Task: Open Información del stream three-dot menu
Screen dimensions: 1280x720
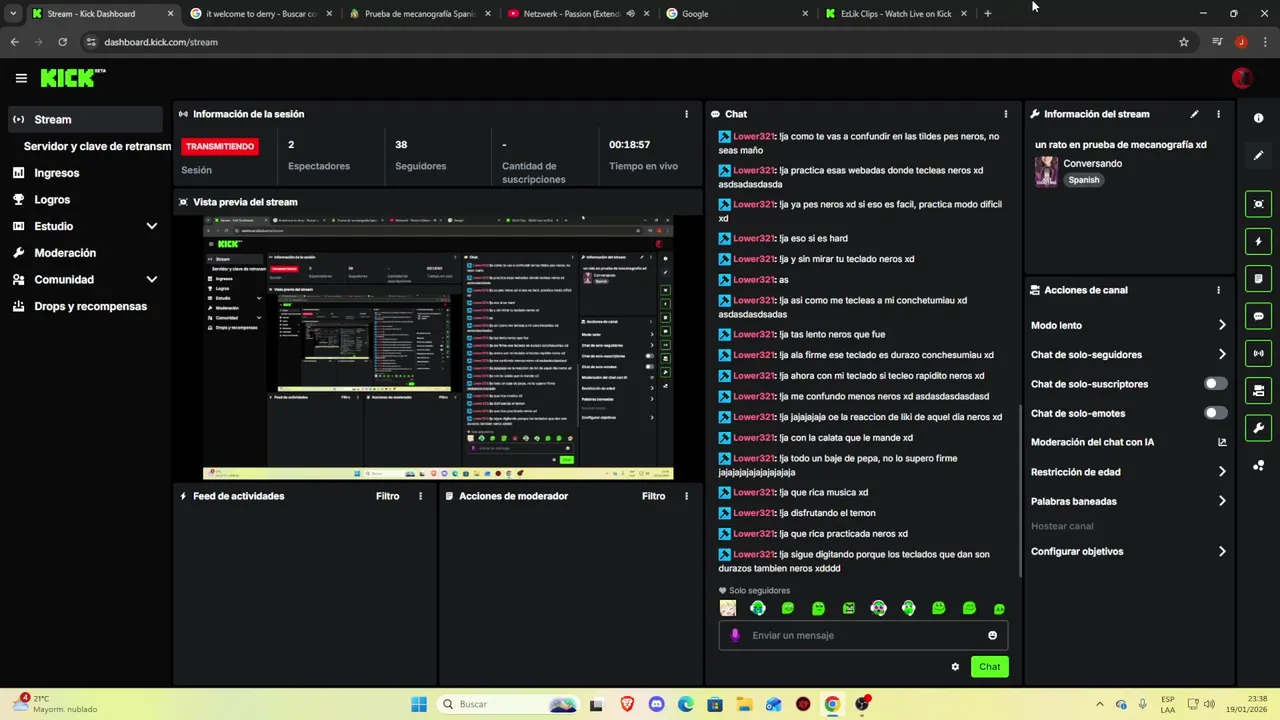Action: 1218,114
